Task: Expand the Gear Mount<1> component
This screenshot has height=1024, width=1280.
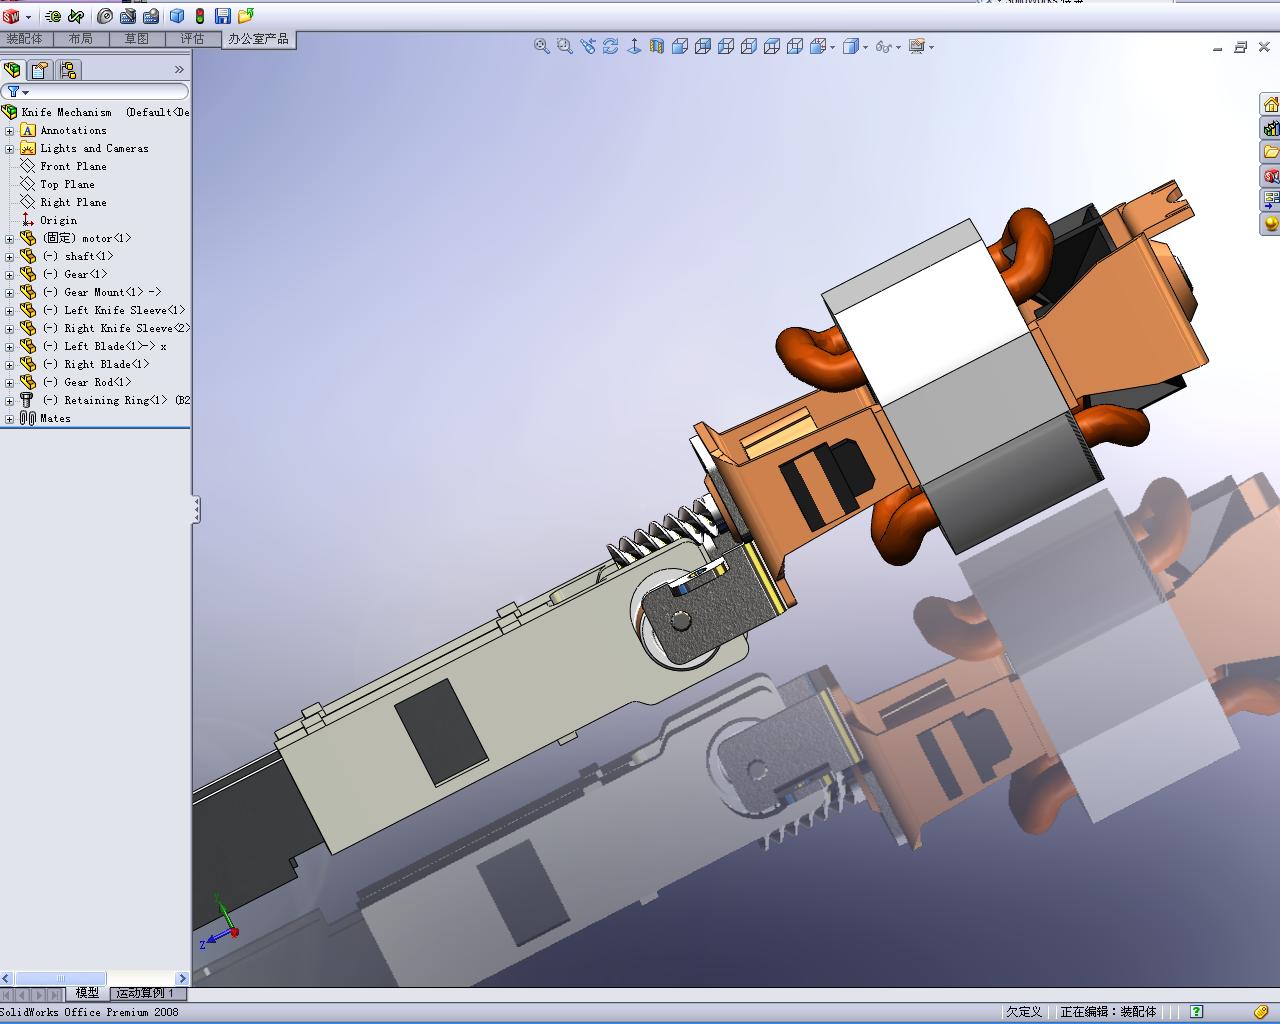Action: point(9,293)
